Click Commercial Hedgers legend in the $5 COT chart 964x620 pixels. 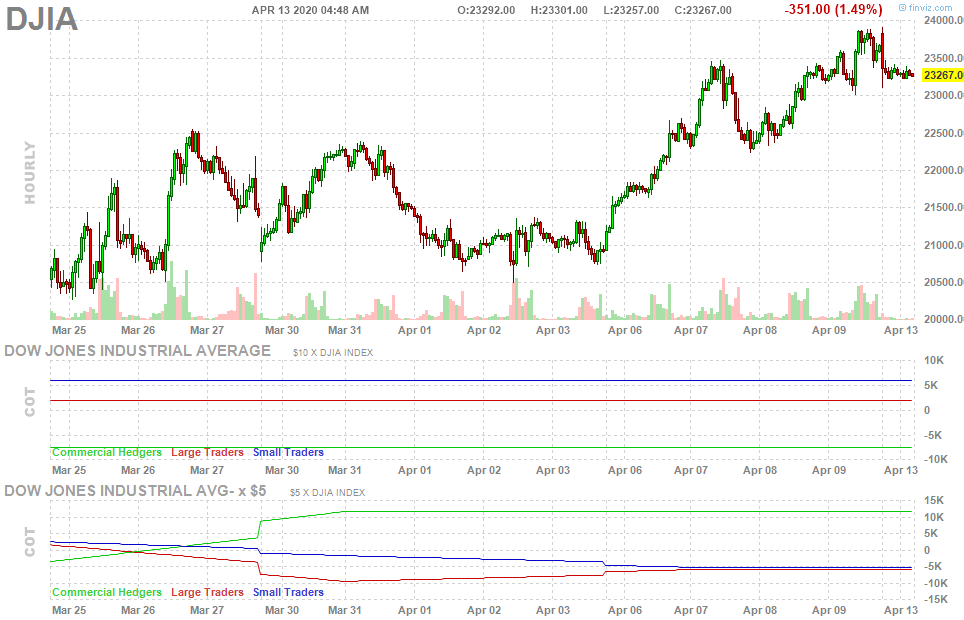coord(107,592)
